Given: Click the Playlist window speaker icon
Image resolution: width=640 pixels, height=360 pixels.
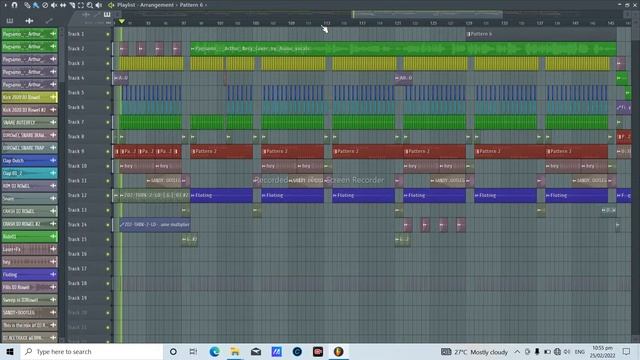Looking at the screenshot, I should [x=111, y=5].
